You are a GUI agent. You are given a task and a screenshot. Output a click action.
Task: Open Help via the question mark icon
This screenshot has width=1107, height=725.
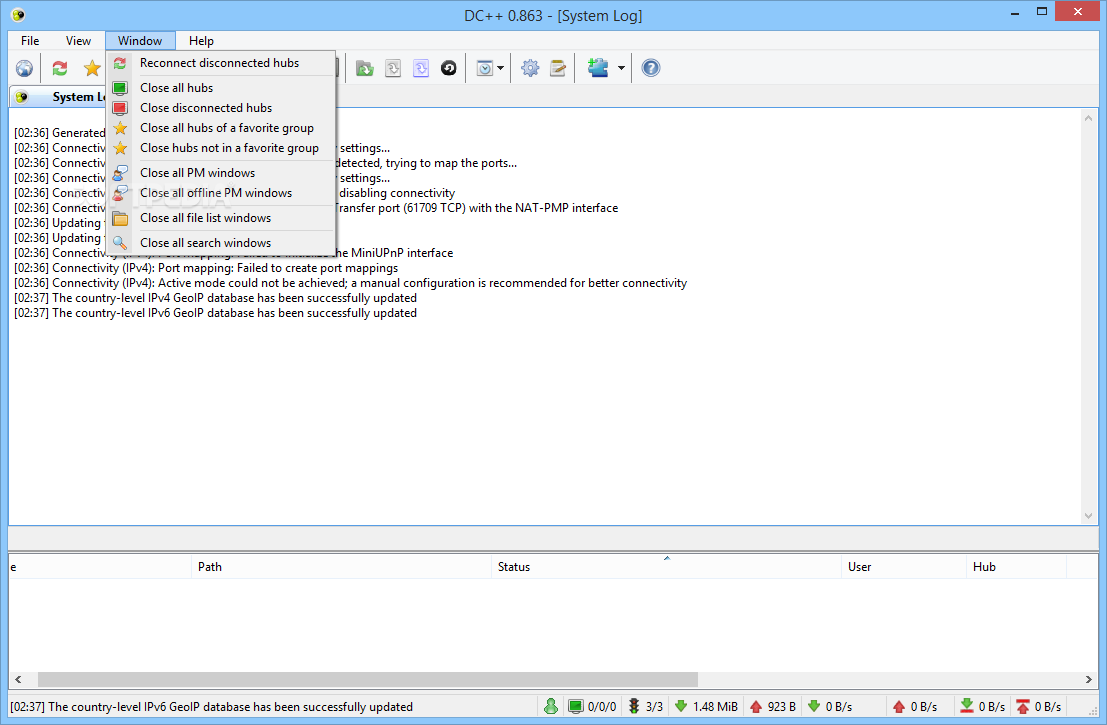click(x=650, y=68)
